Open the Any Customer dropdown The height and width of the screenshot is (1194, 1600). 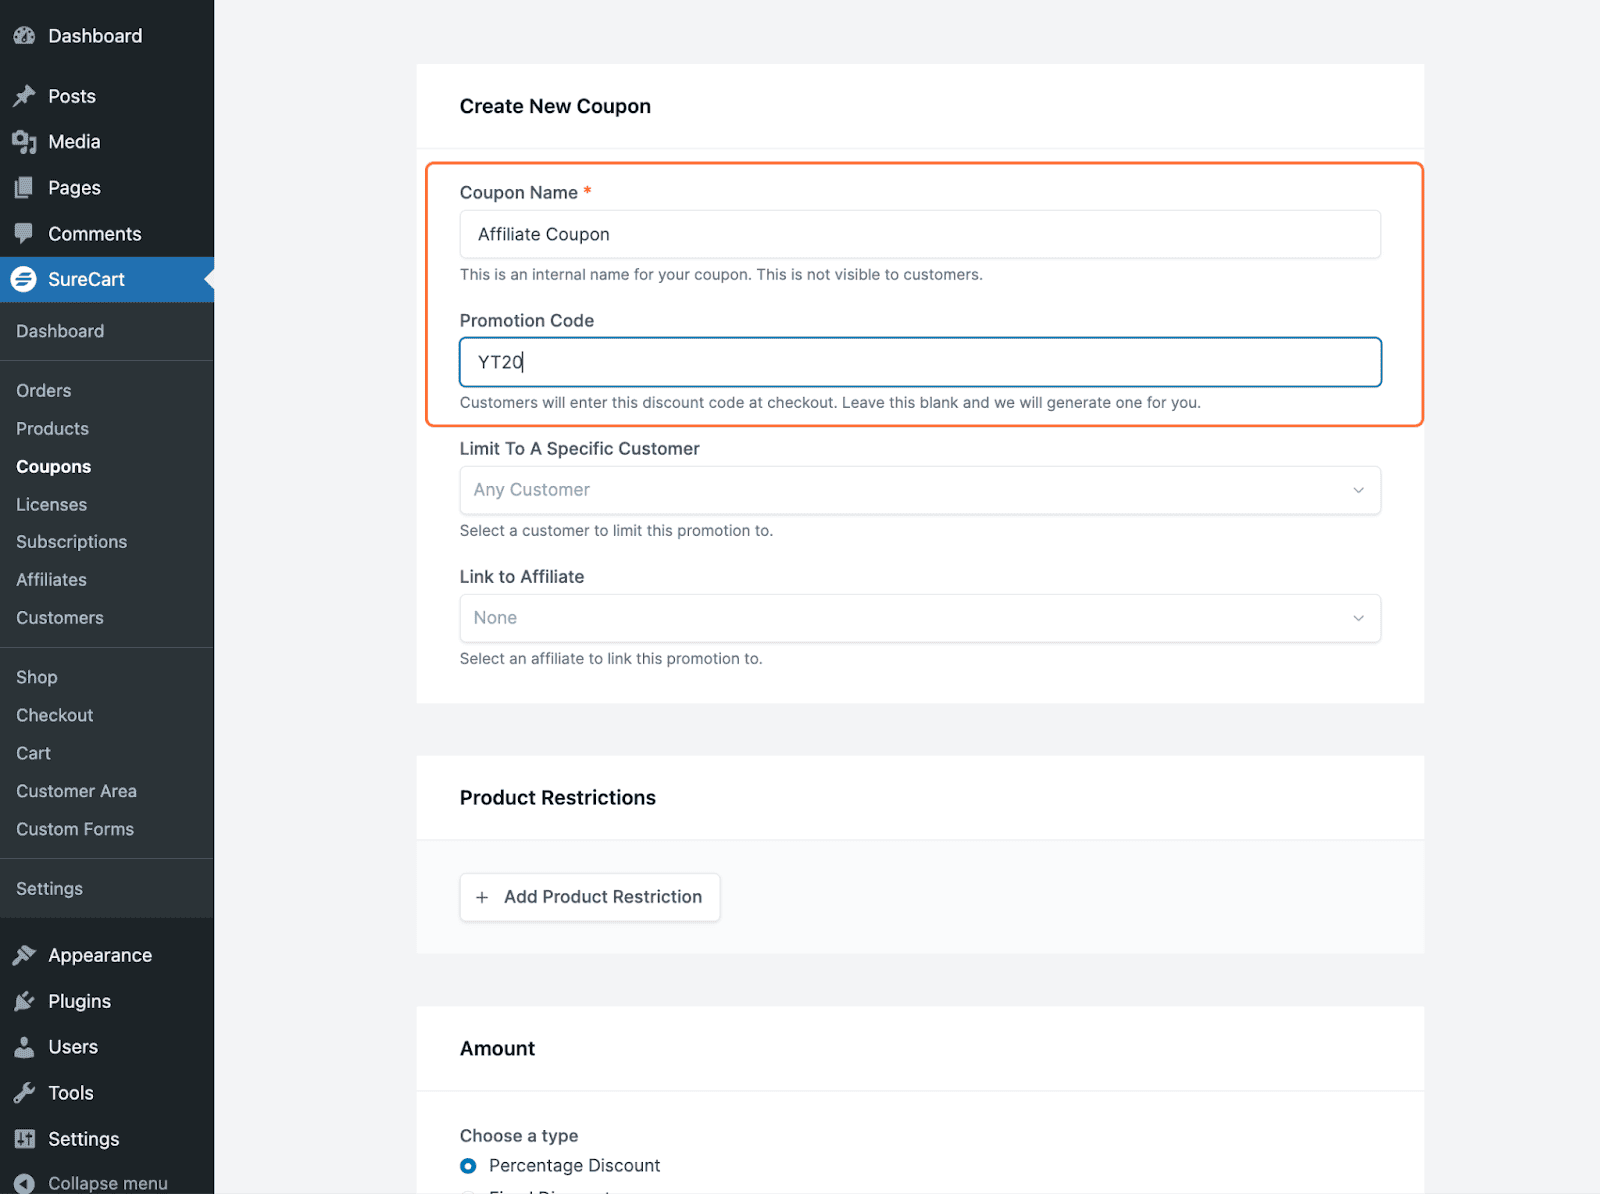pos(919,490)
